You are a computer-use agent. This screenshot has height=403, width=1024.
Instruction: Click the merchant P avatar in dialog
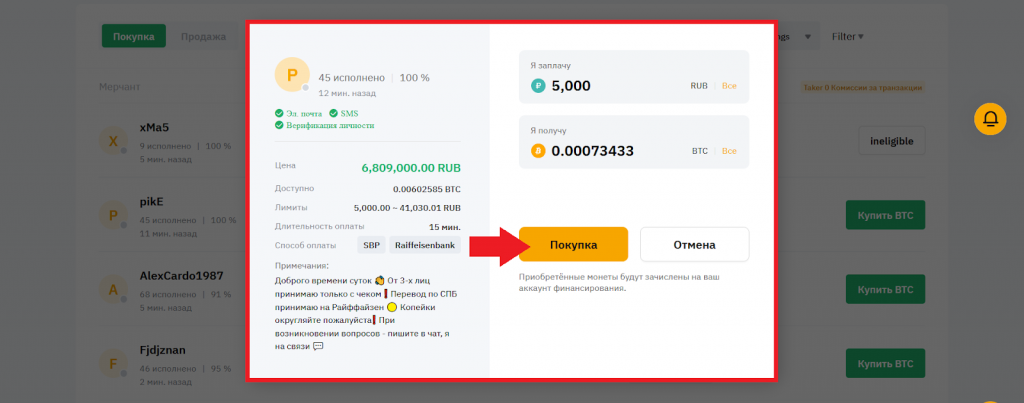[x=291, y=74]
